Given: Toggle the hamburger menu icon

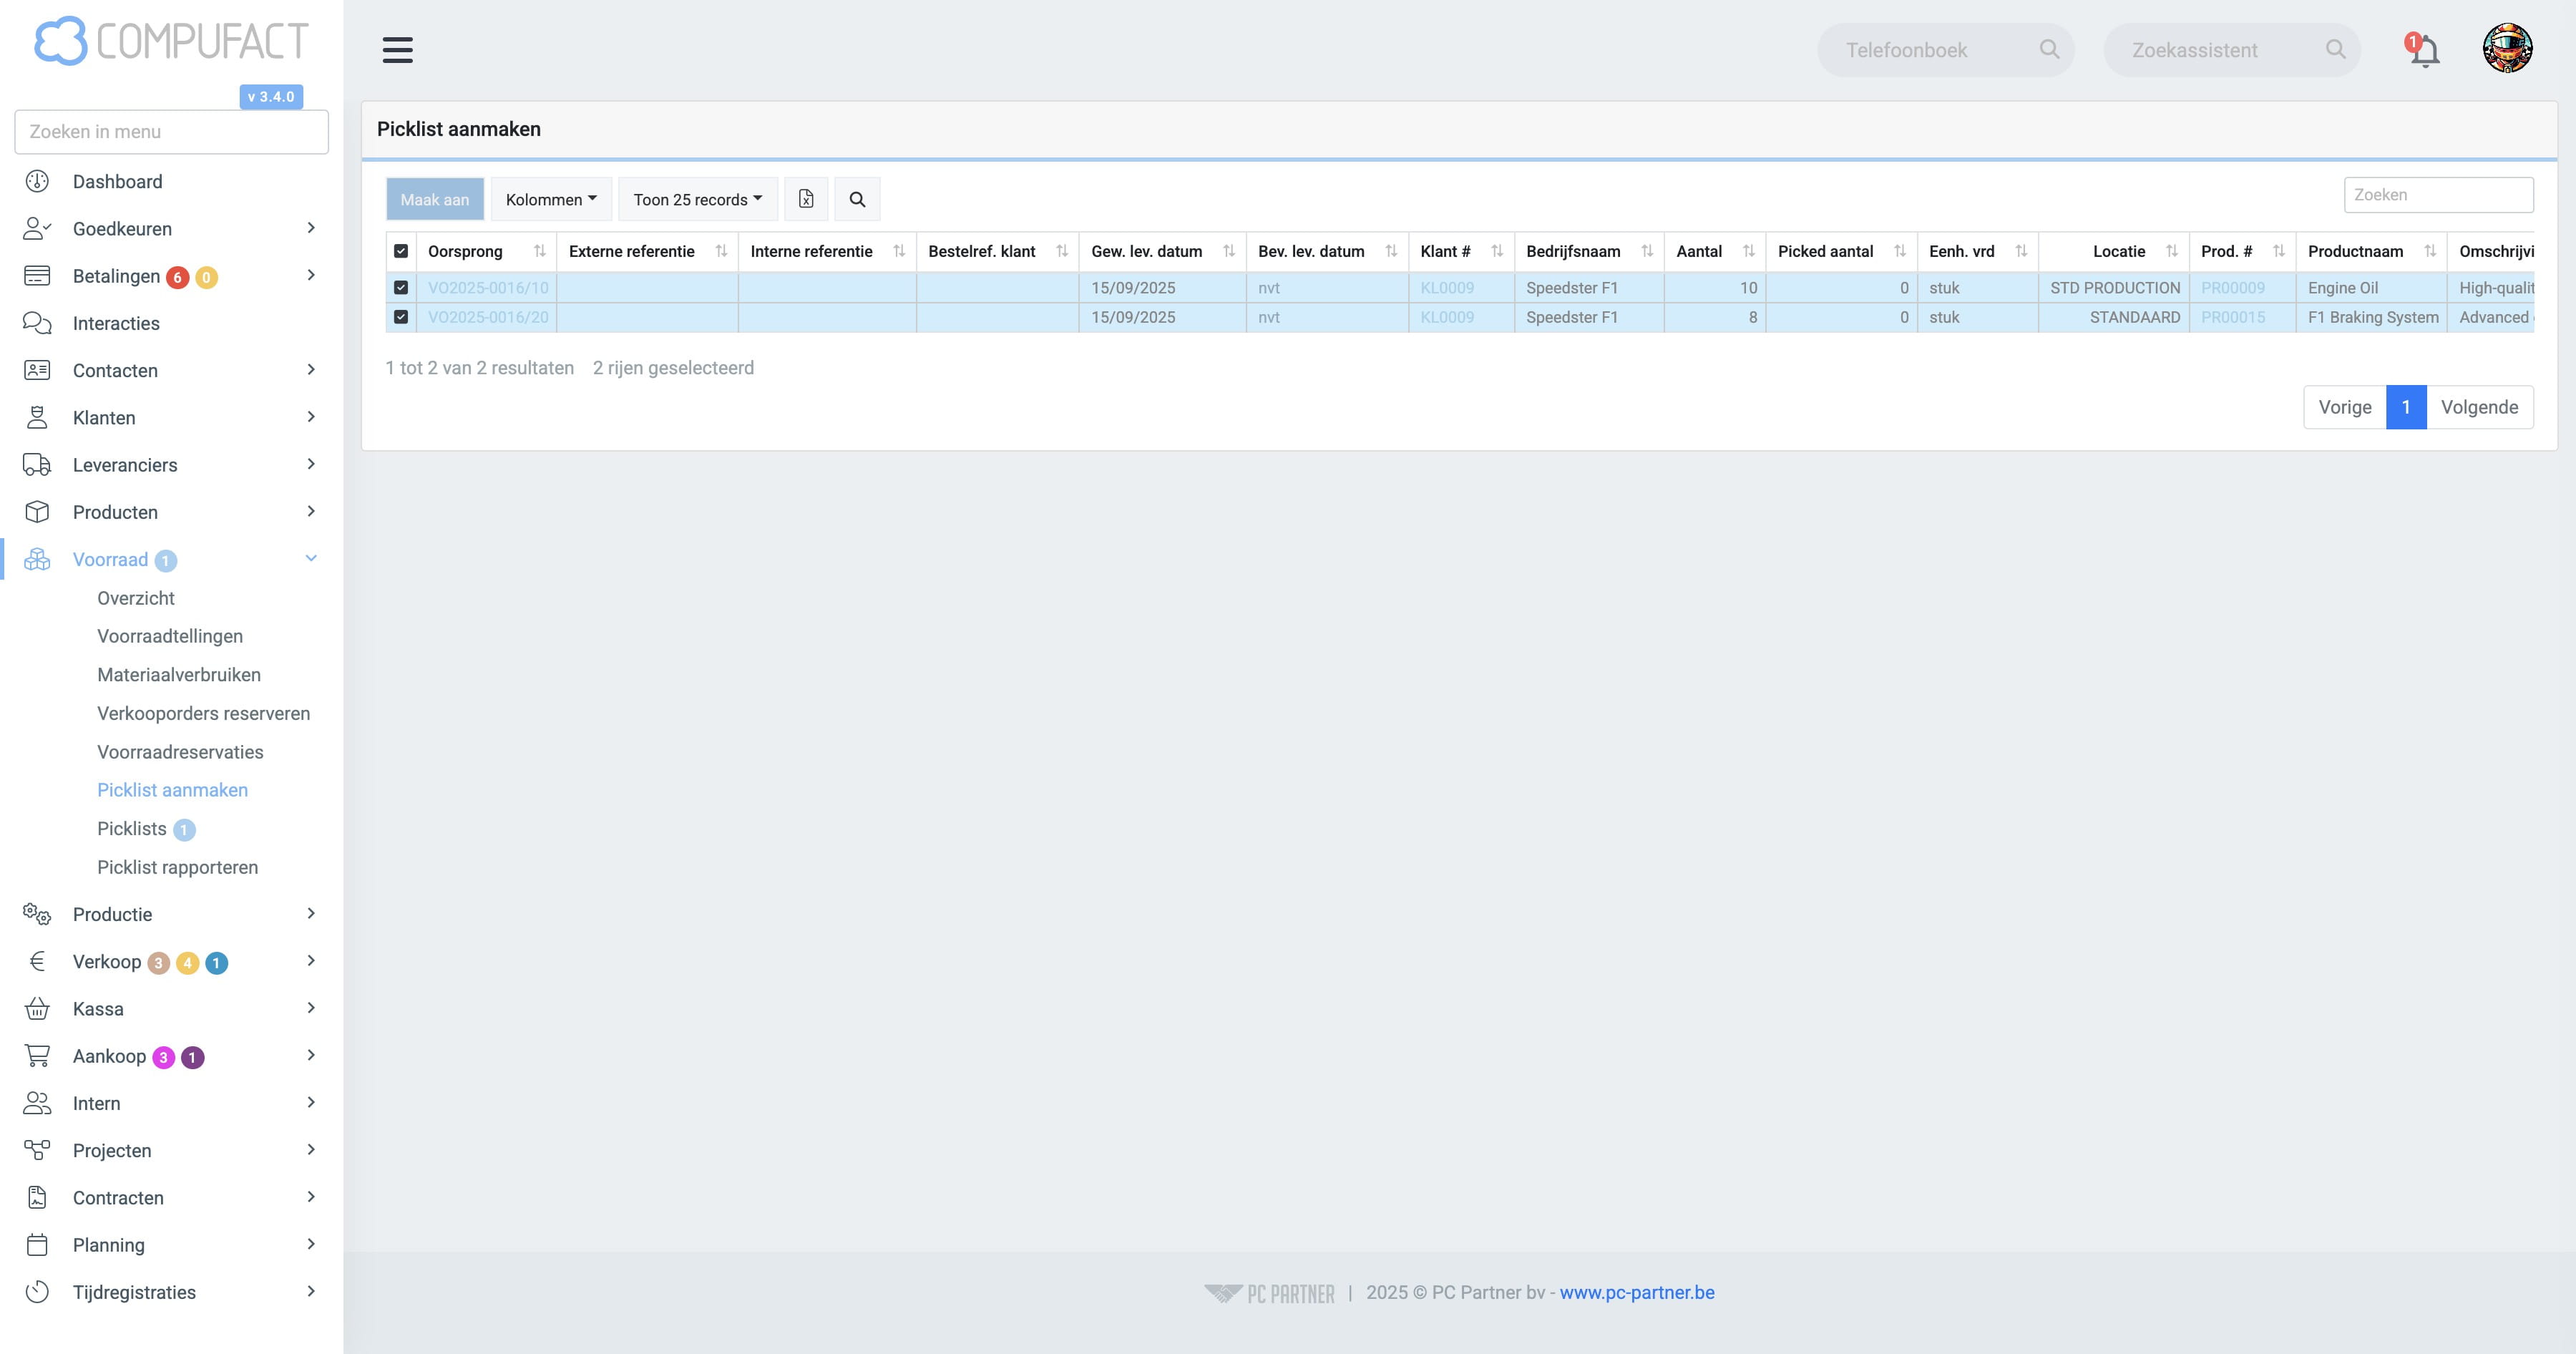Looking at the screenshot, I should (397, 50).
